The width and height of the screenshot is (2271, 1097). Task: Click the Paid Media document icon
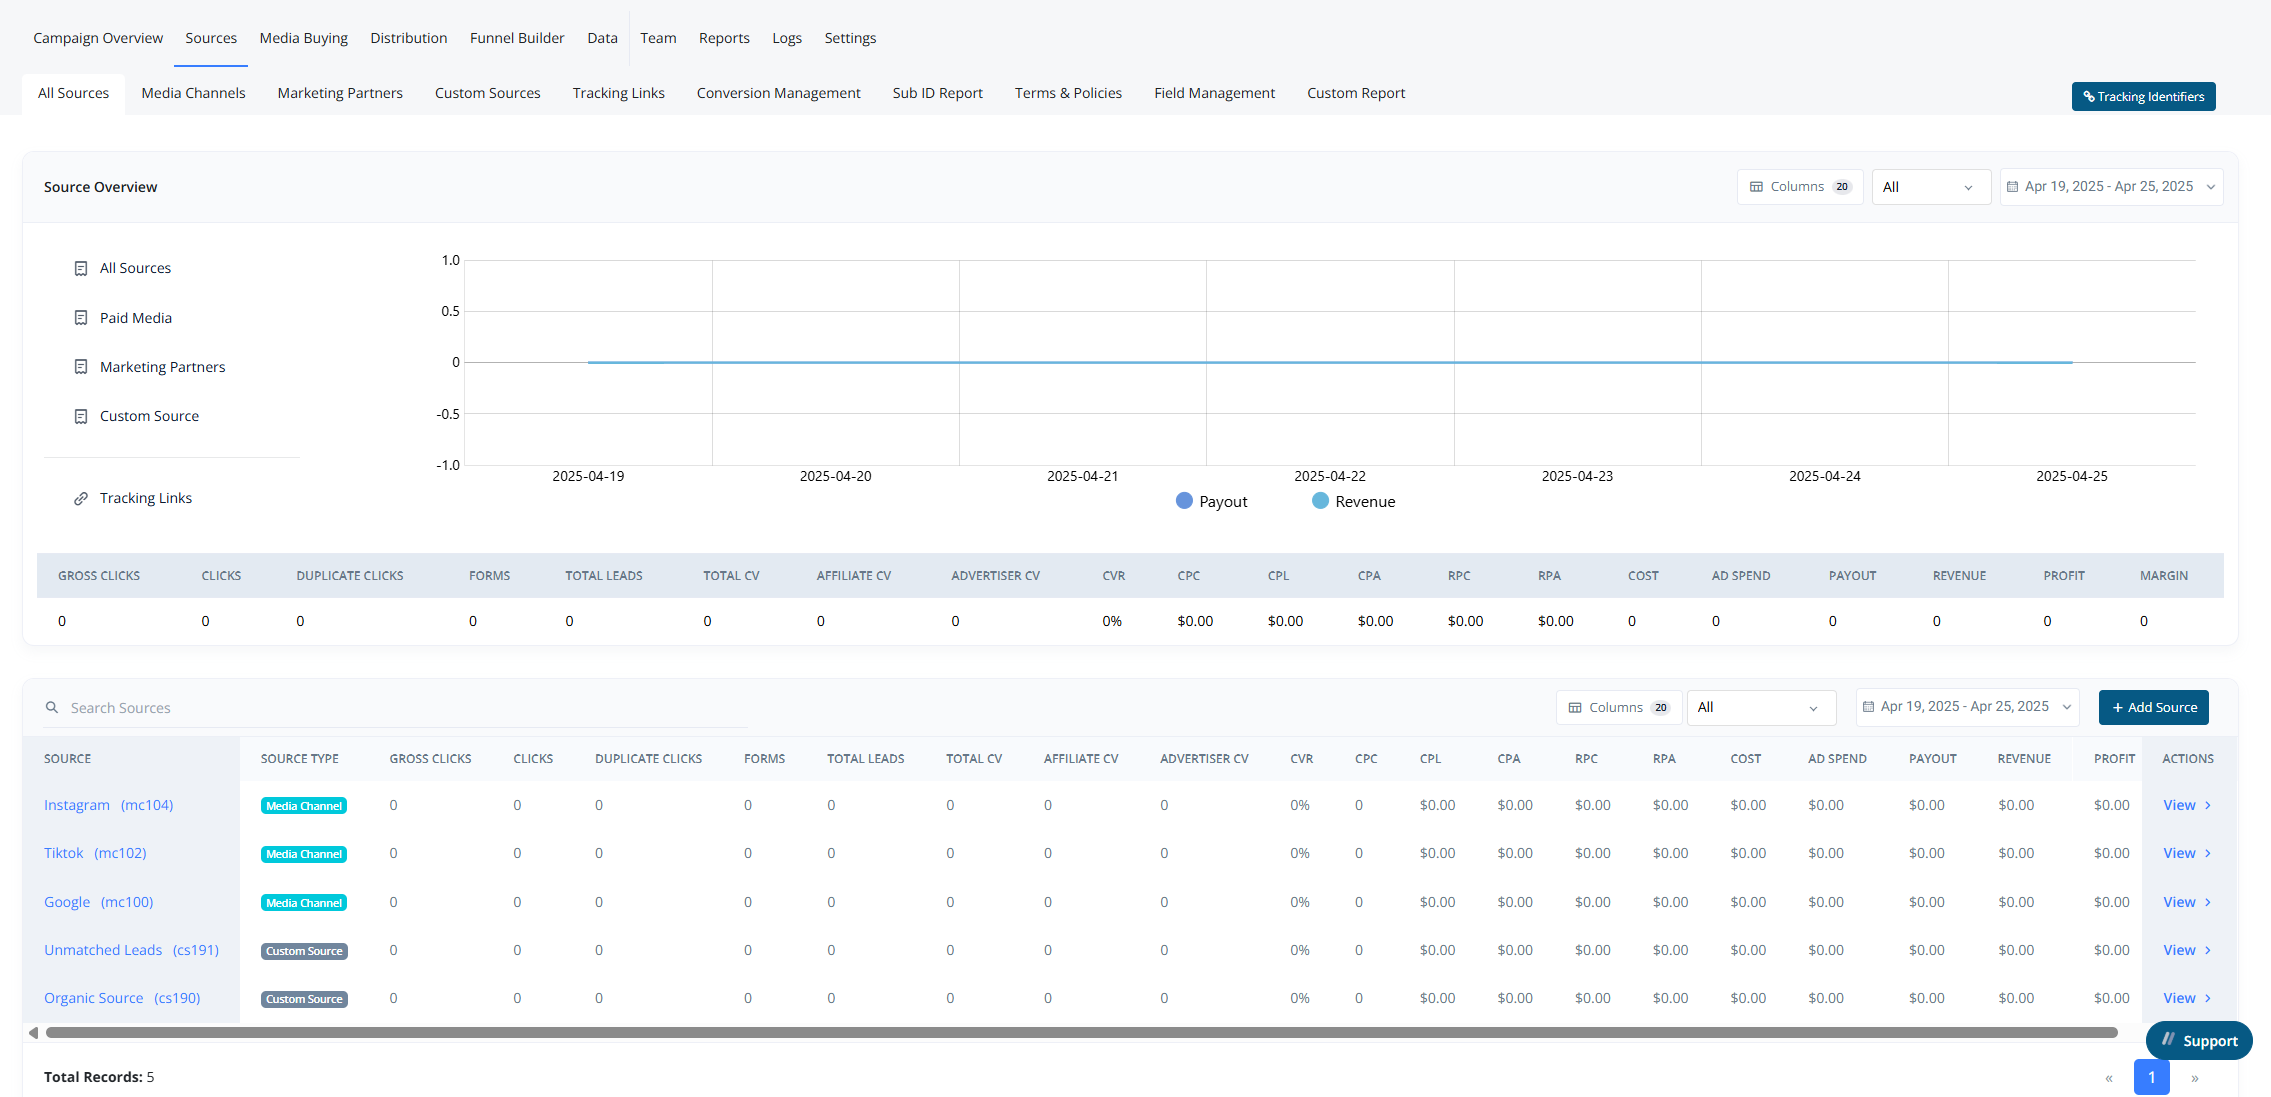[81, 318]
